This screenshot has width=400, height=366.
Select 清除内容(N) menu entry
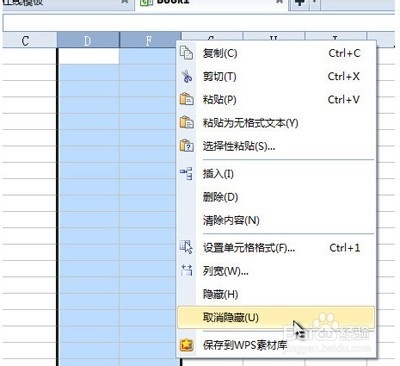(276, 220)
